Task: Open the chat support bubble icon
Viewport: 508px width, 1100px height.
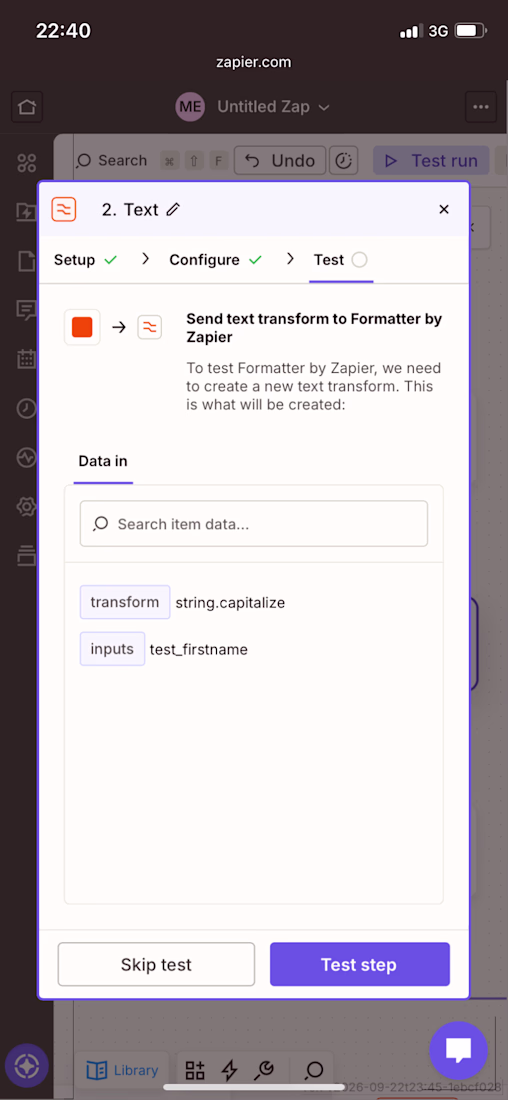Action: click(458, 1050)
